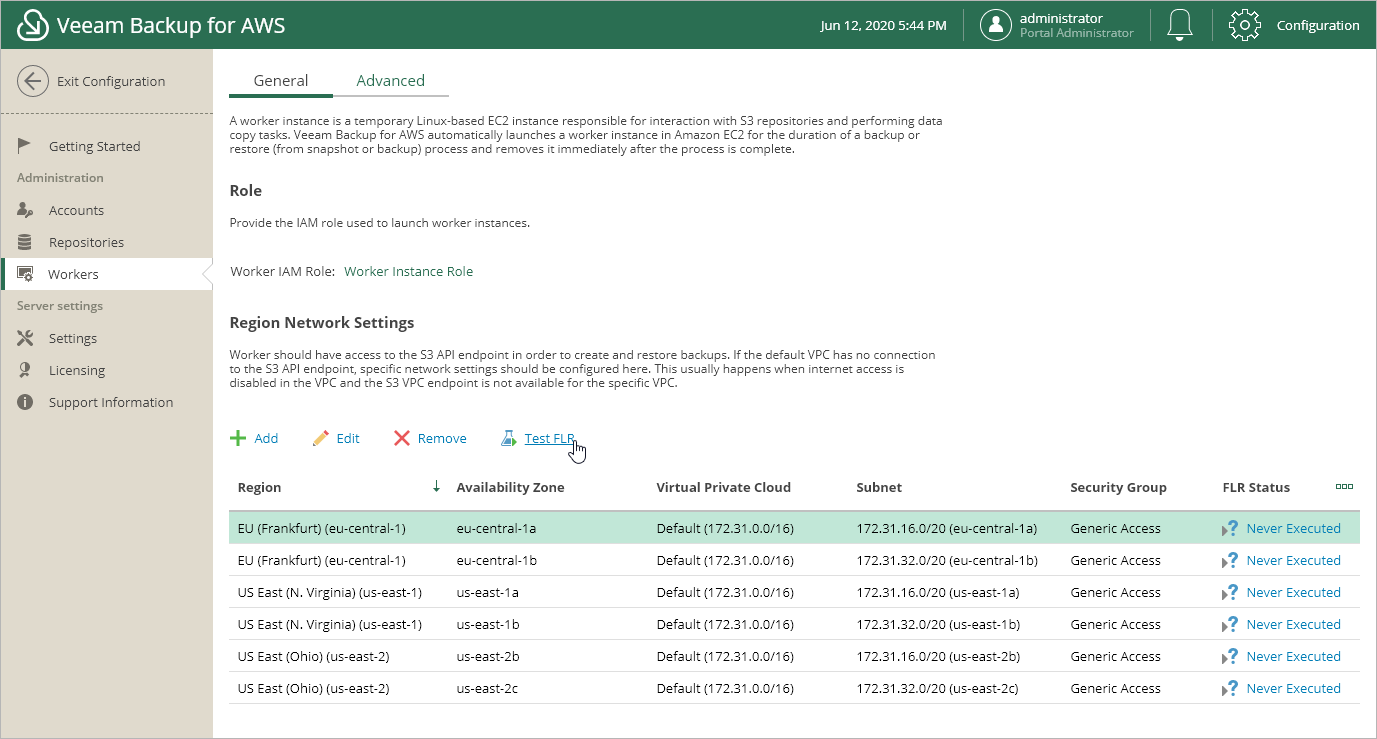Click the green plus Add icon

click(238, 438)
